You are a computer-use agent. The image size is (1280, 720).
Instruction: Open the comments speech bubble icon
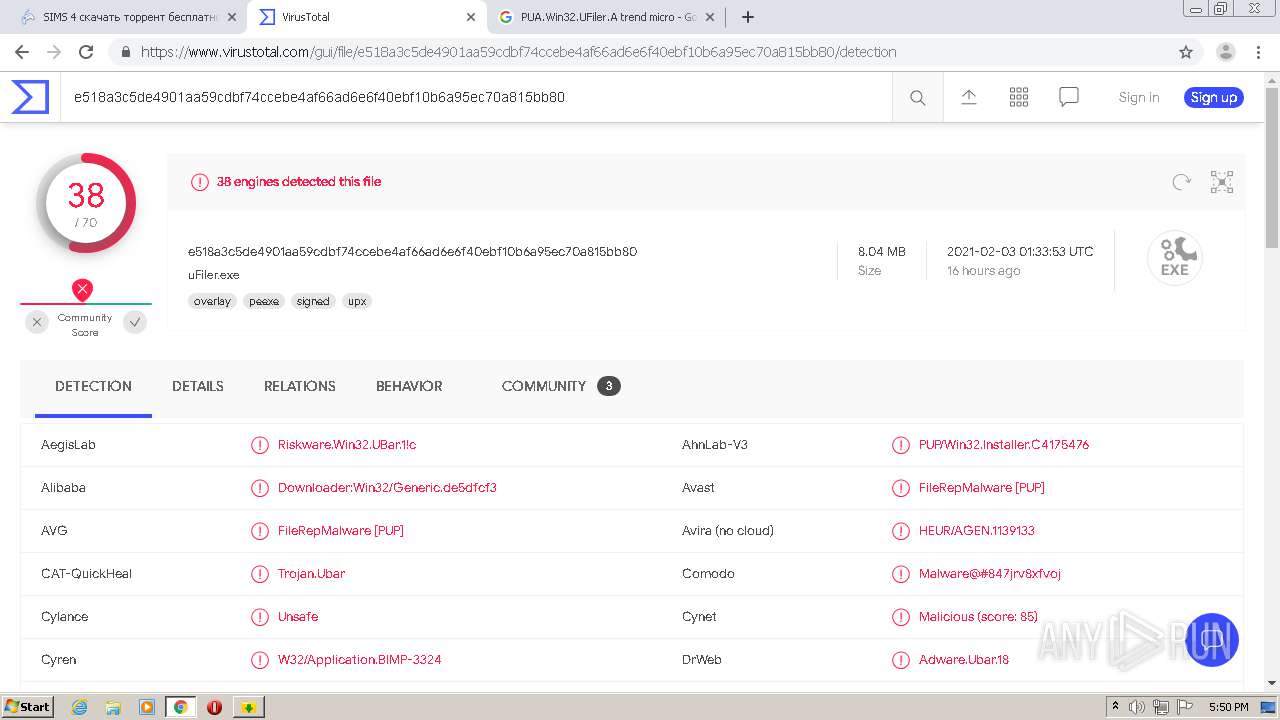[x=1068, y=97]
